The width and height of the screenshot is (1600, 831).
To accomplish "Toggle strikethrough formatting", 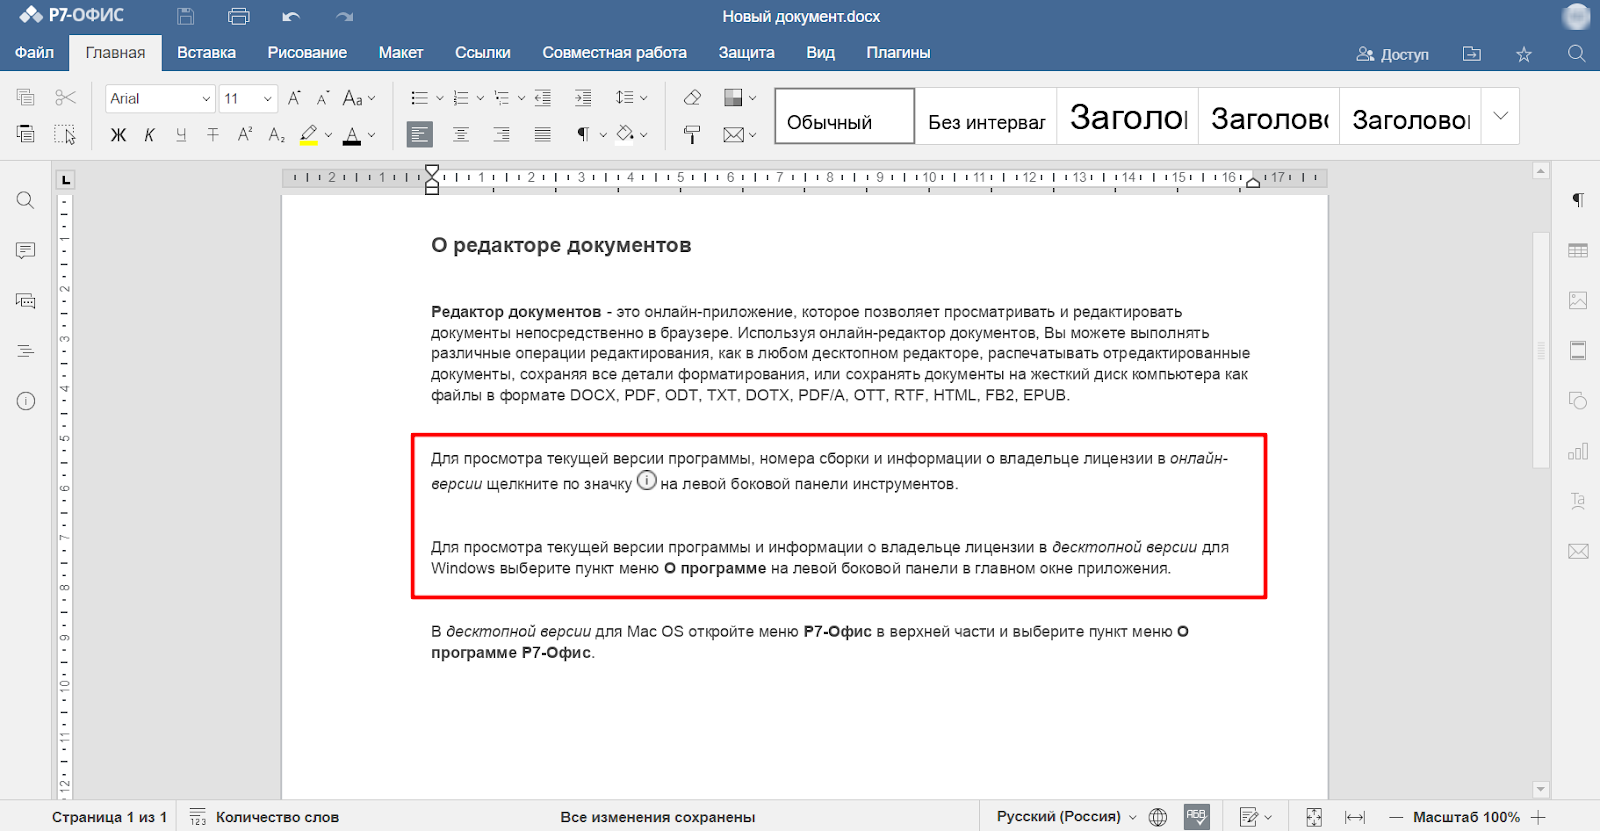I will [x=213, y=134].
